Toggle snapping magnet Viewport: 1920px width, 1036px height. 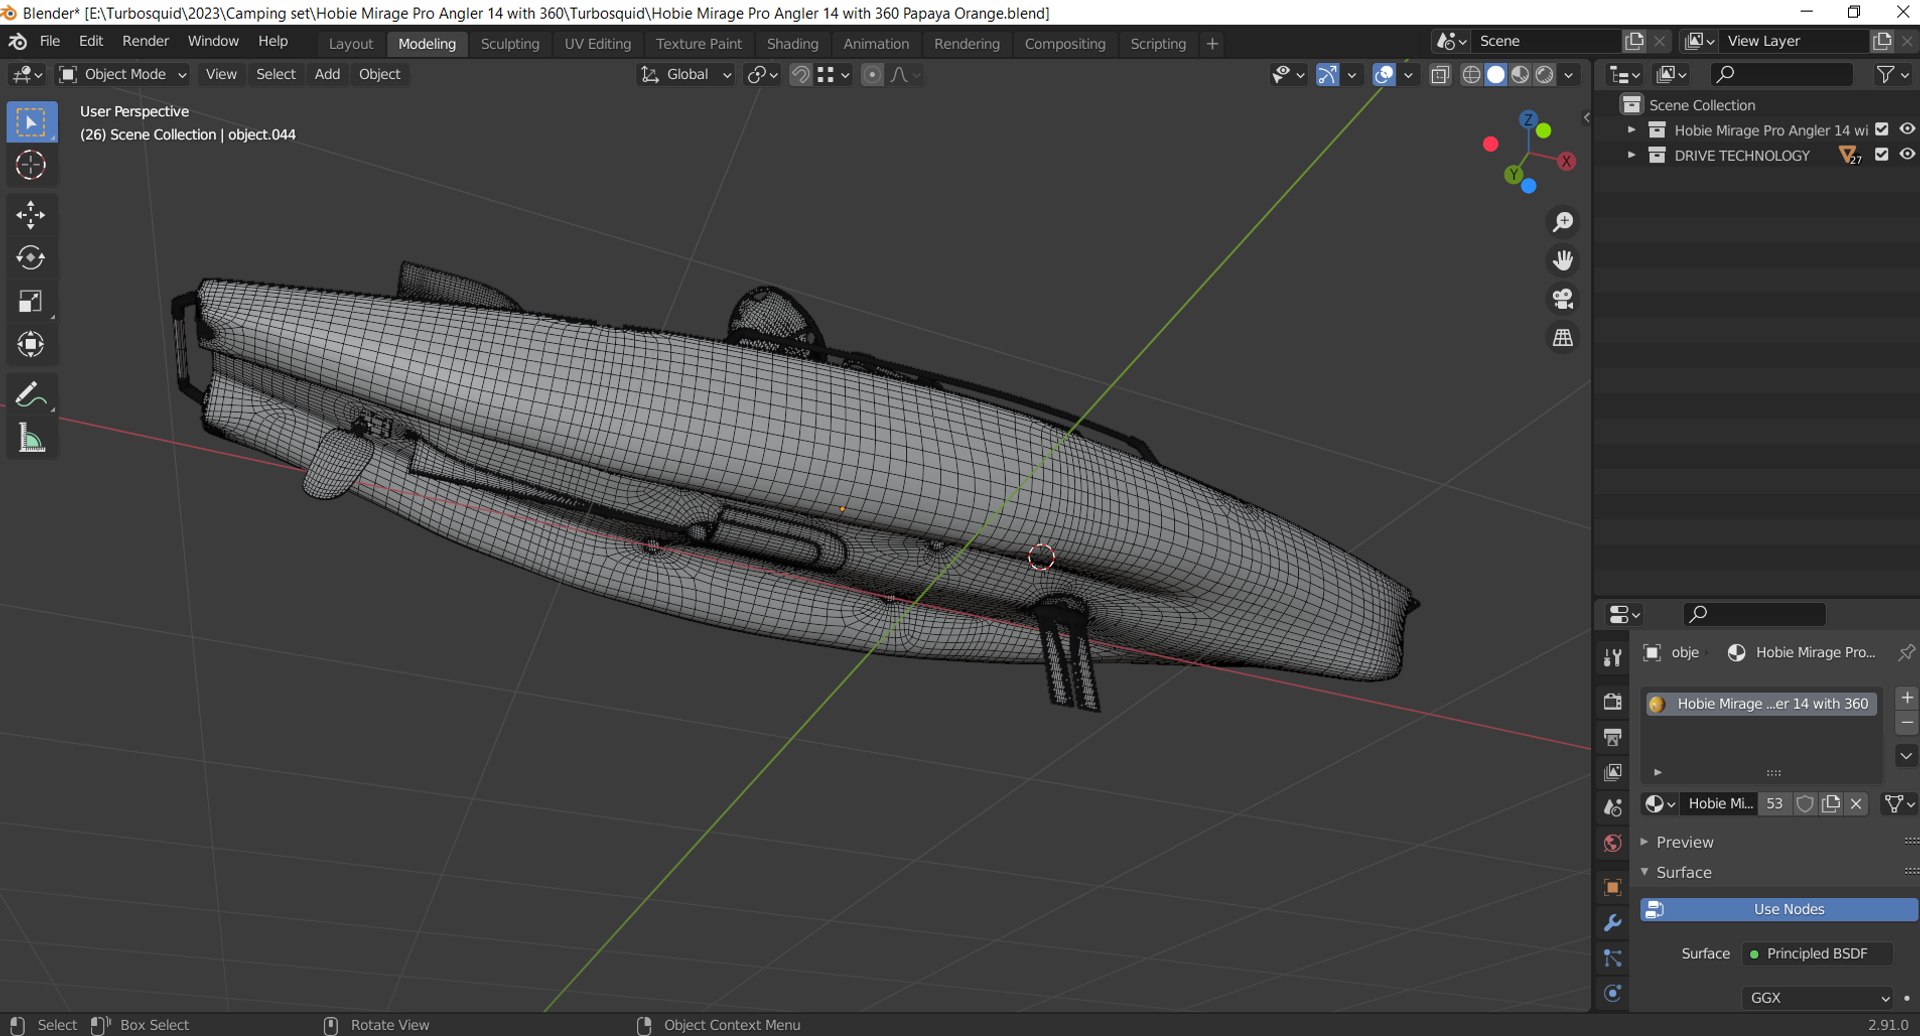coord(800,74)
